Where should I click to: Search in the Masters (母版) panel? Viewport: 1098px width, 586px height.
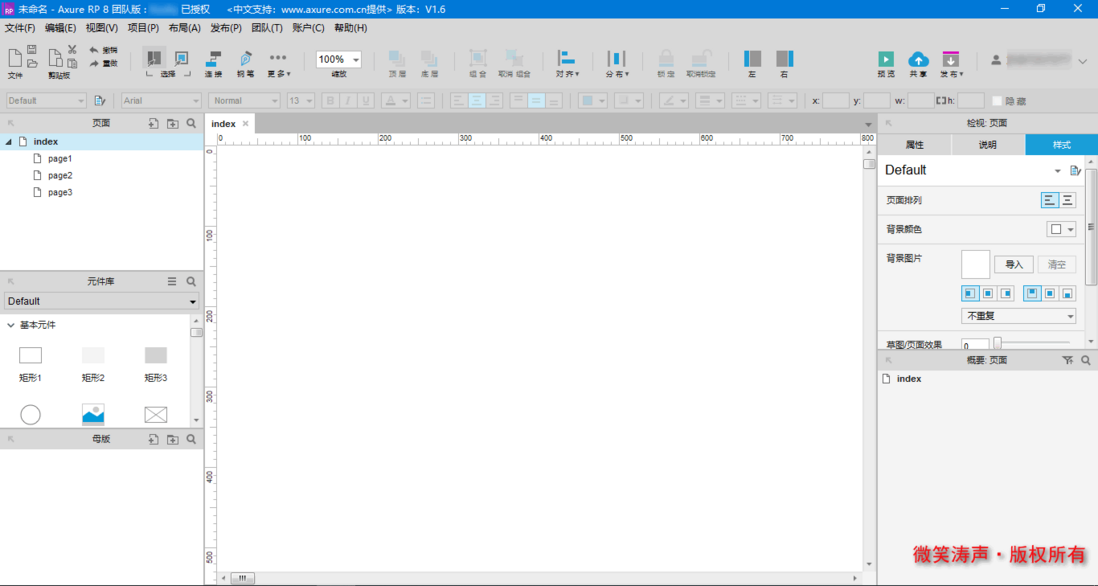tap(191, 440)
